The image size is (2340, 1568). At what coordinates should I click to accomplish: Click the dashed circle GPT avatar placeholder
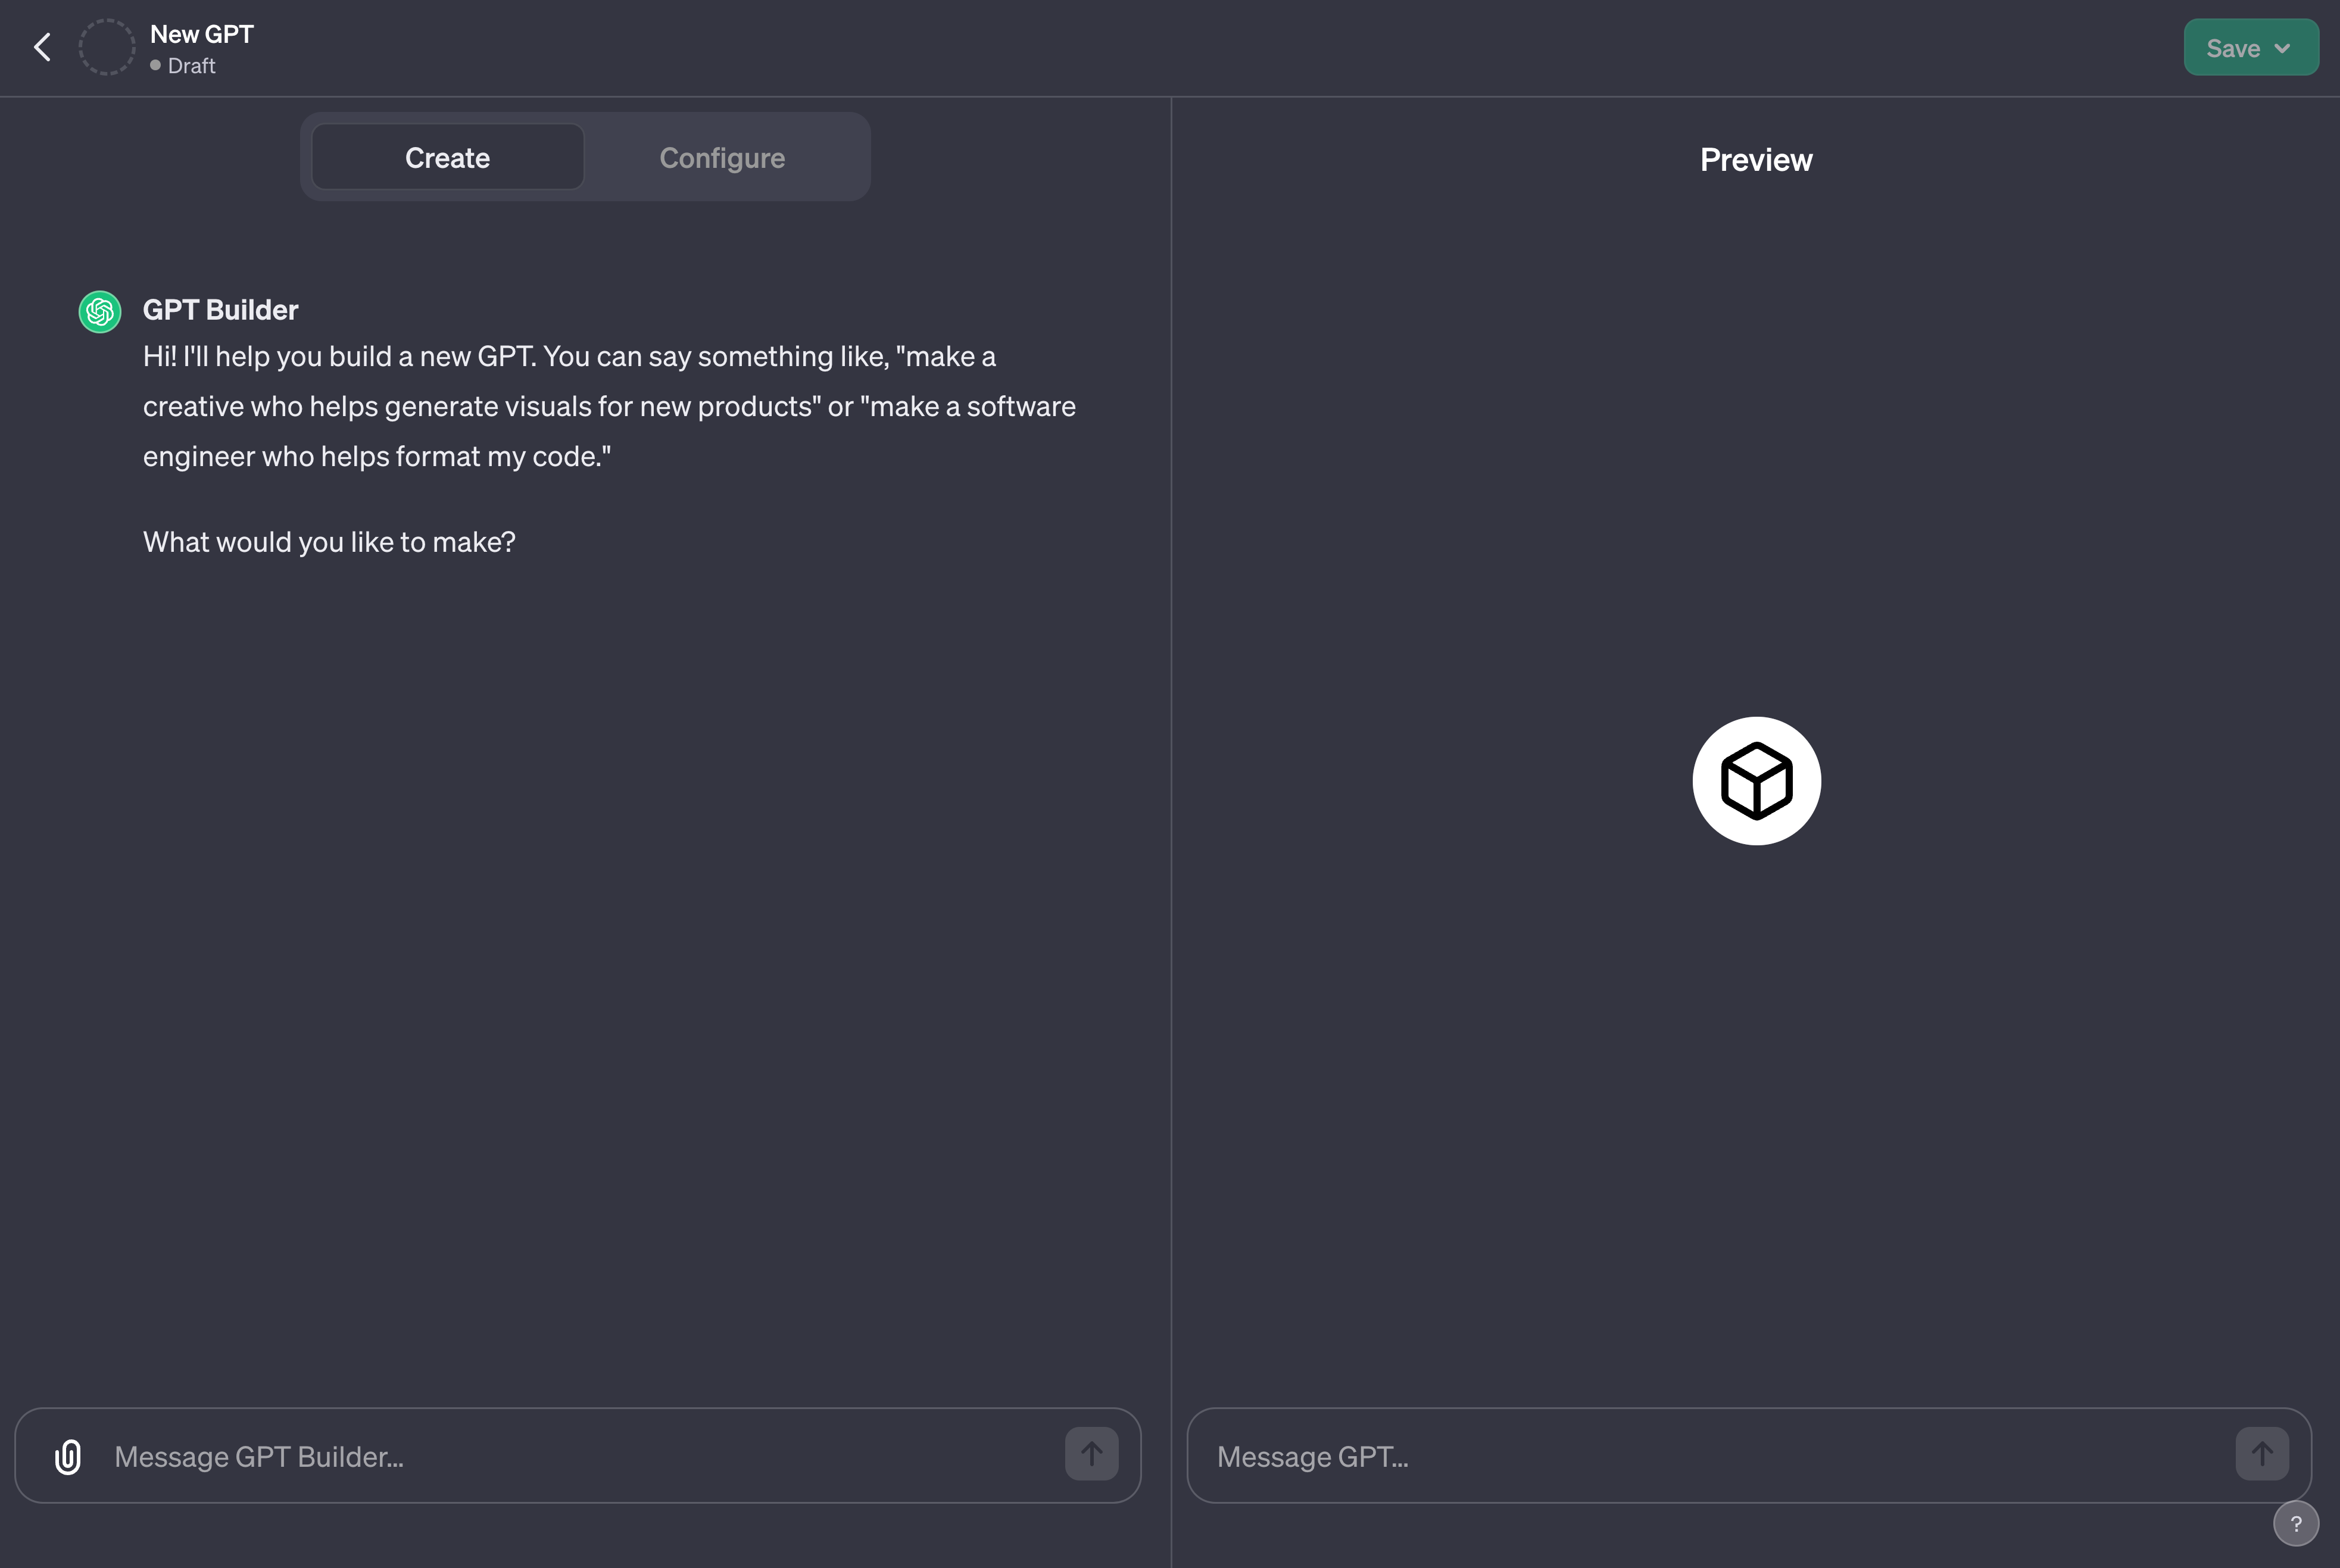coord(106,47)
